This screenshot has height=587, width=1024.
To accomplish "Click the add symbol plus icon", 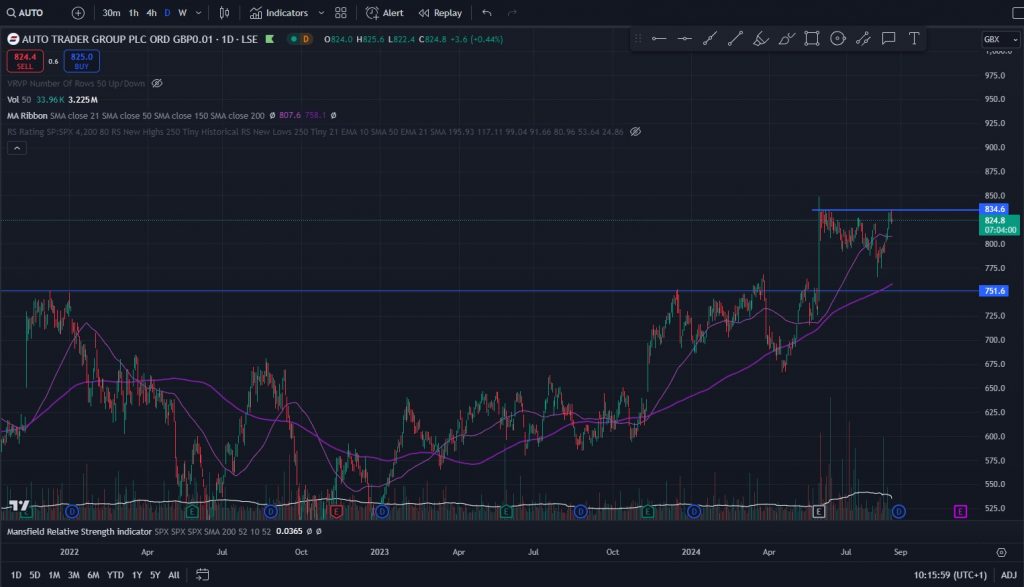I will pos(78,13).
